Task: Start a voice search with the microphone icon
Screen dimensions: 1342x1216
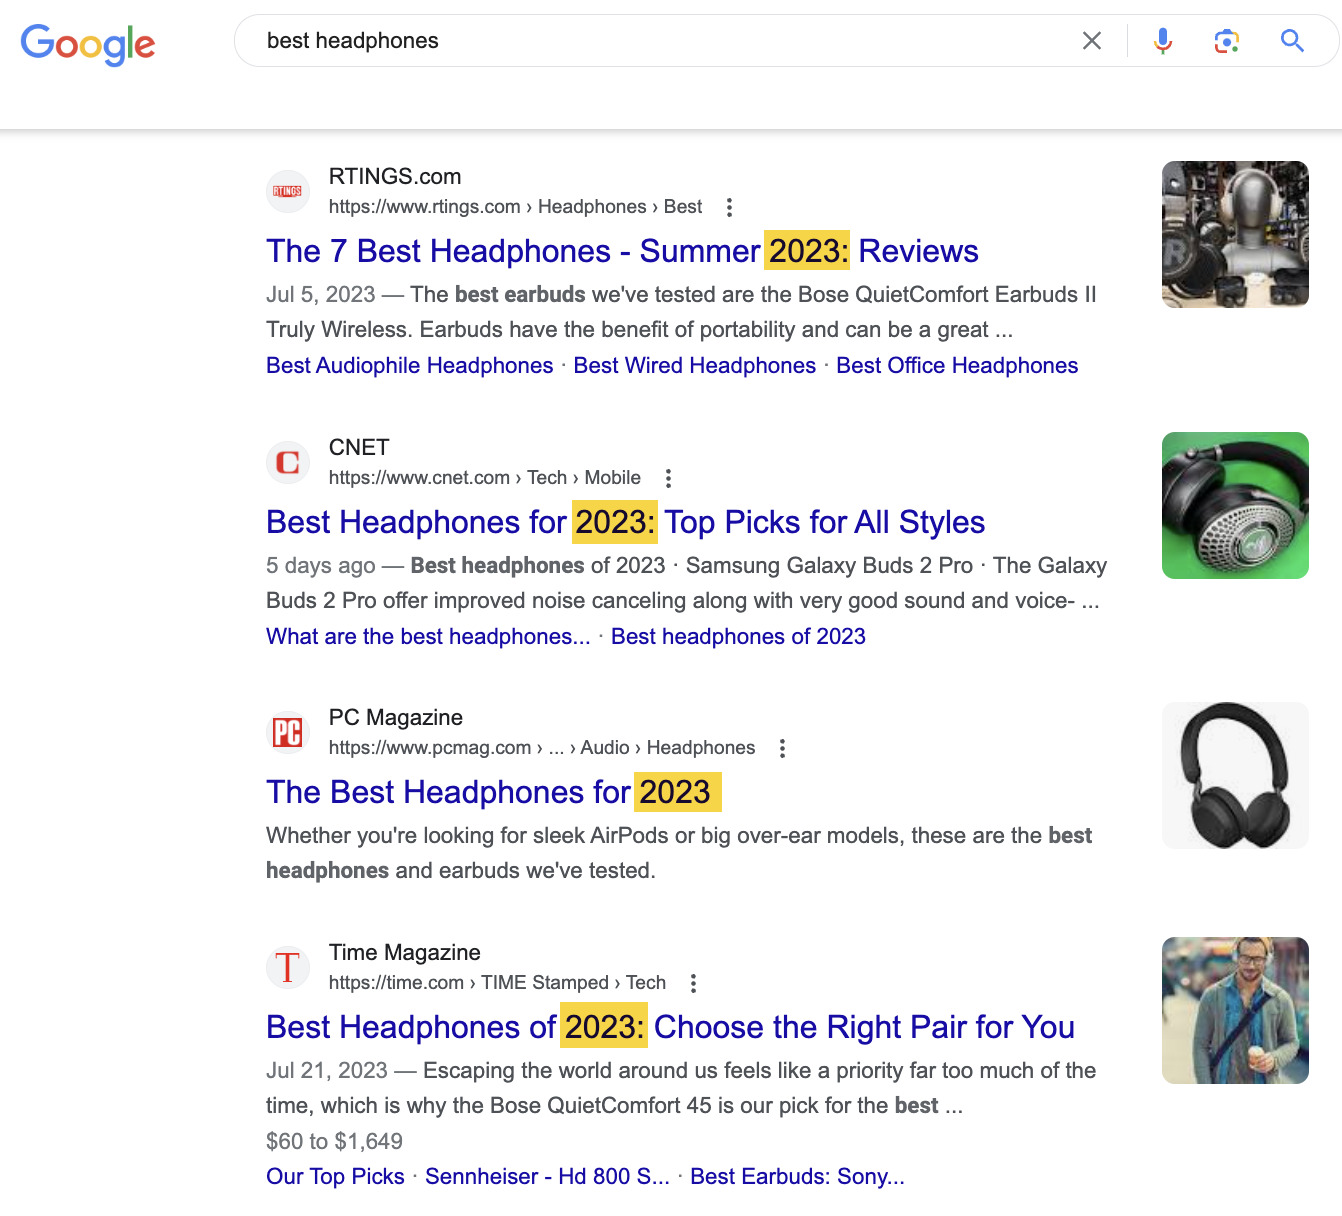Action: pos(1163,41)
